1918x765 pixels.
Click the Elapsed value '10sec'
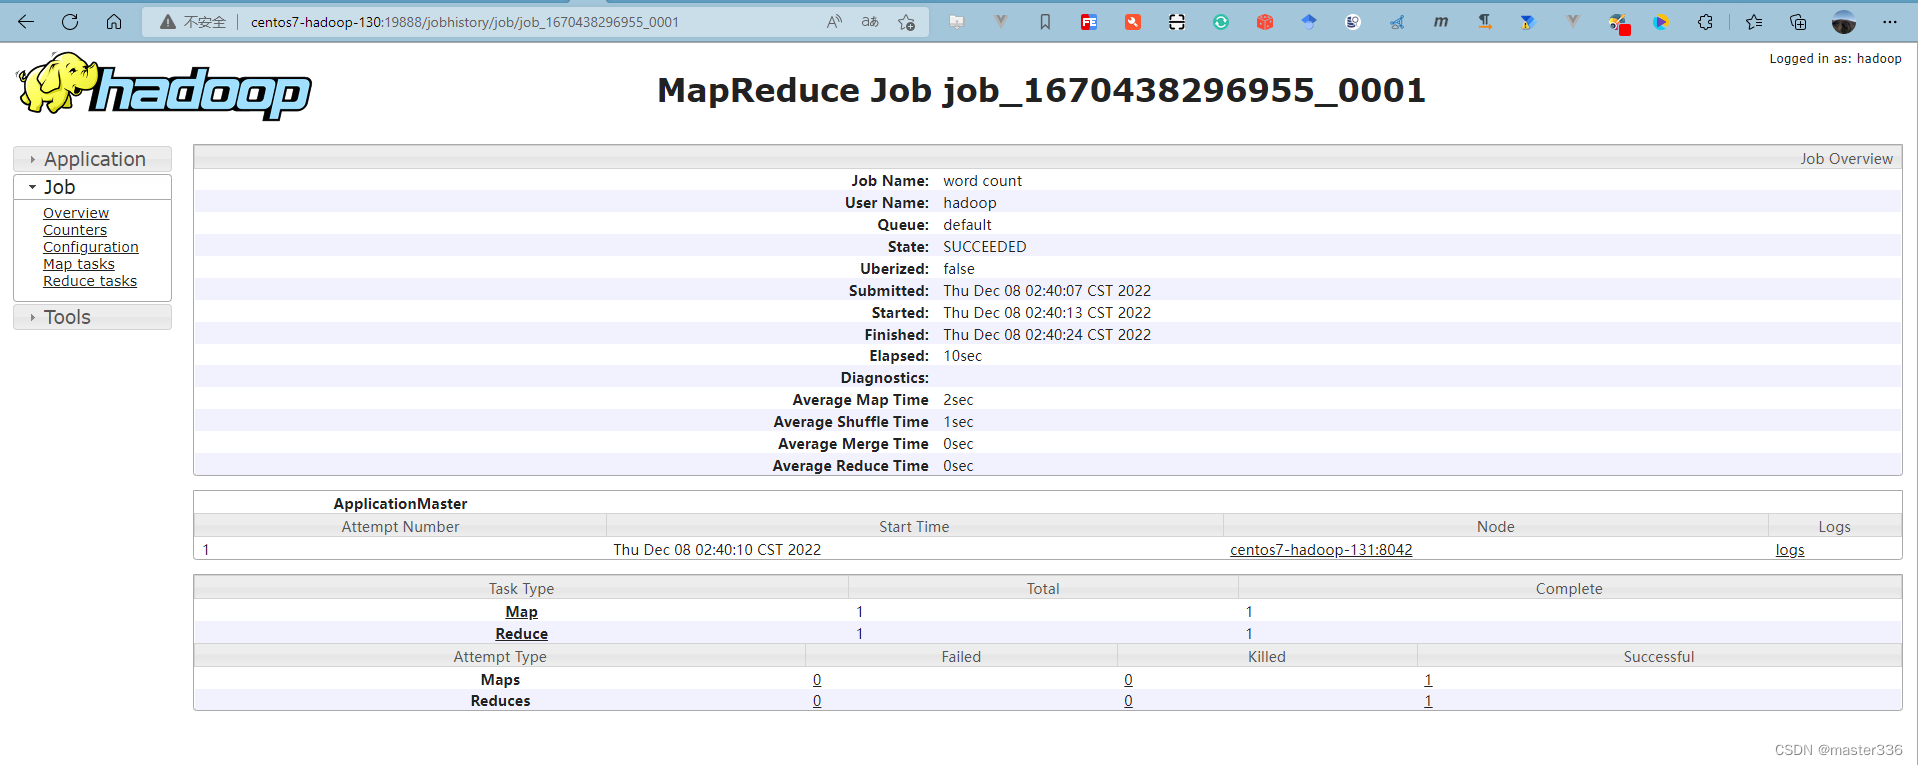[962, 356]
